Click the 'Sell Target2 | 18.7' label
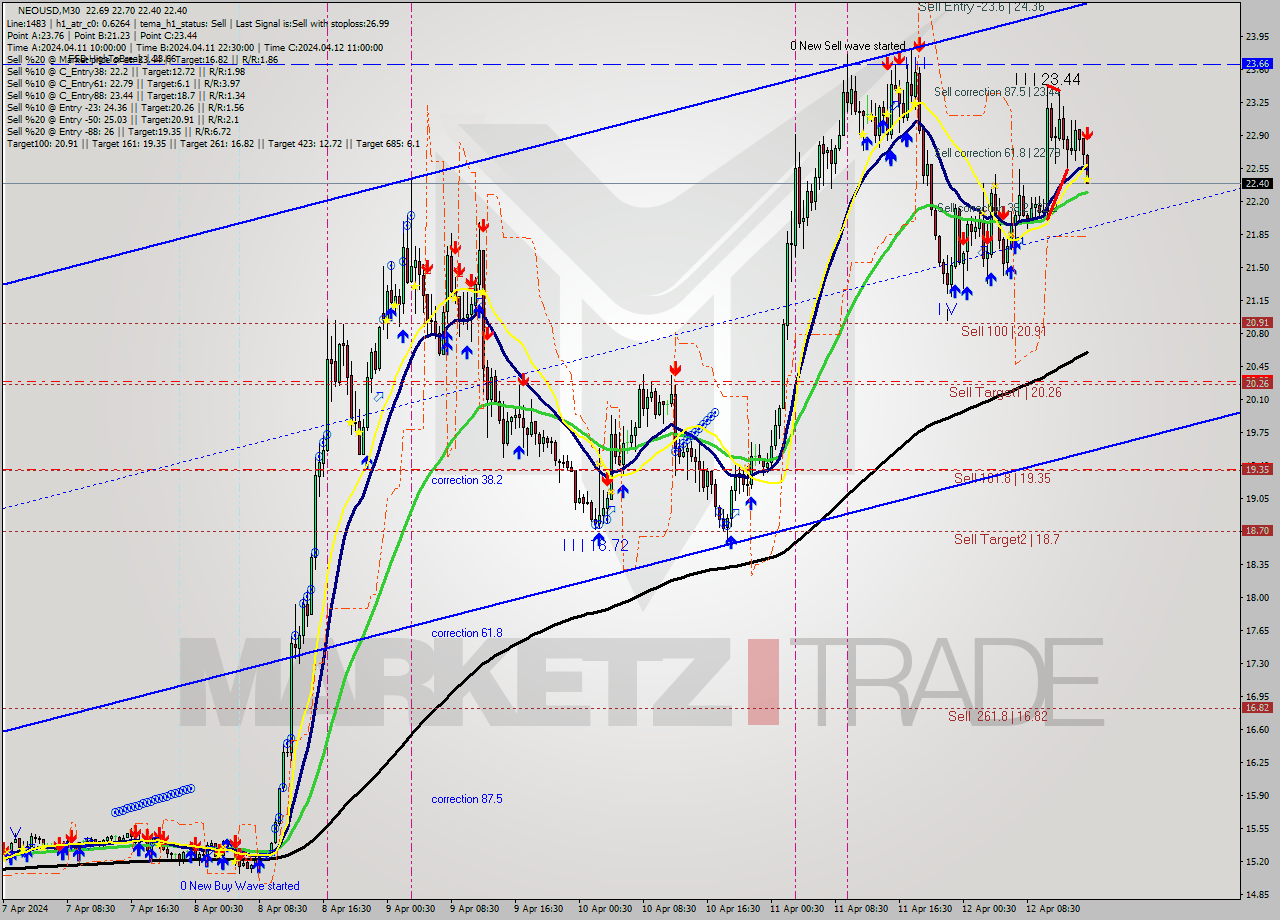Screen dimensions: 1280x920 (1006, 539)
